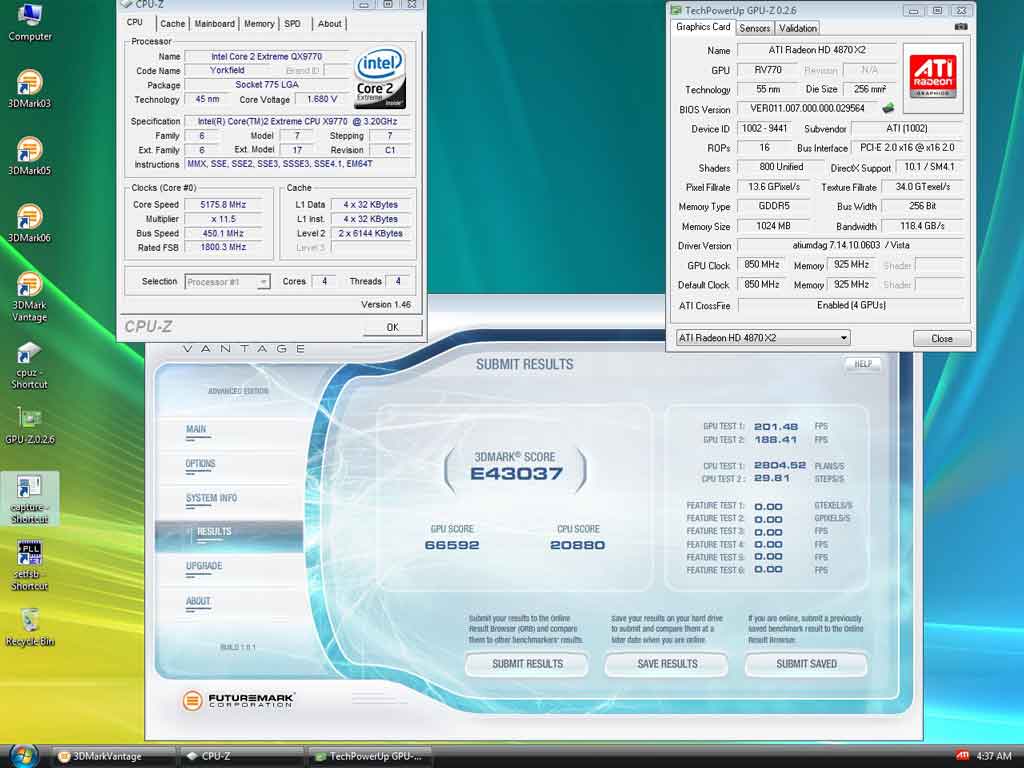The height and width of the screenshot is (768, 1024).
Task: Click the CPU score value 20880
Action: point(577,545)
